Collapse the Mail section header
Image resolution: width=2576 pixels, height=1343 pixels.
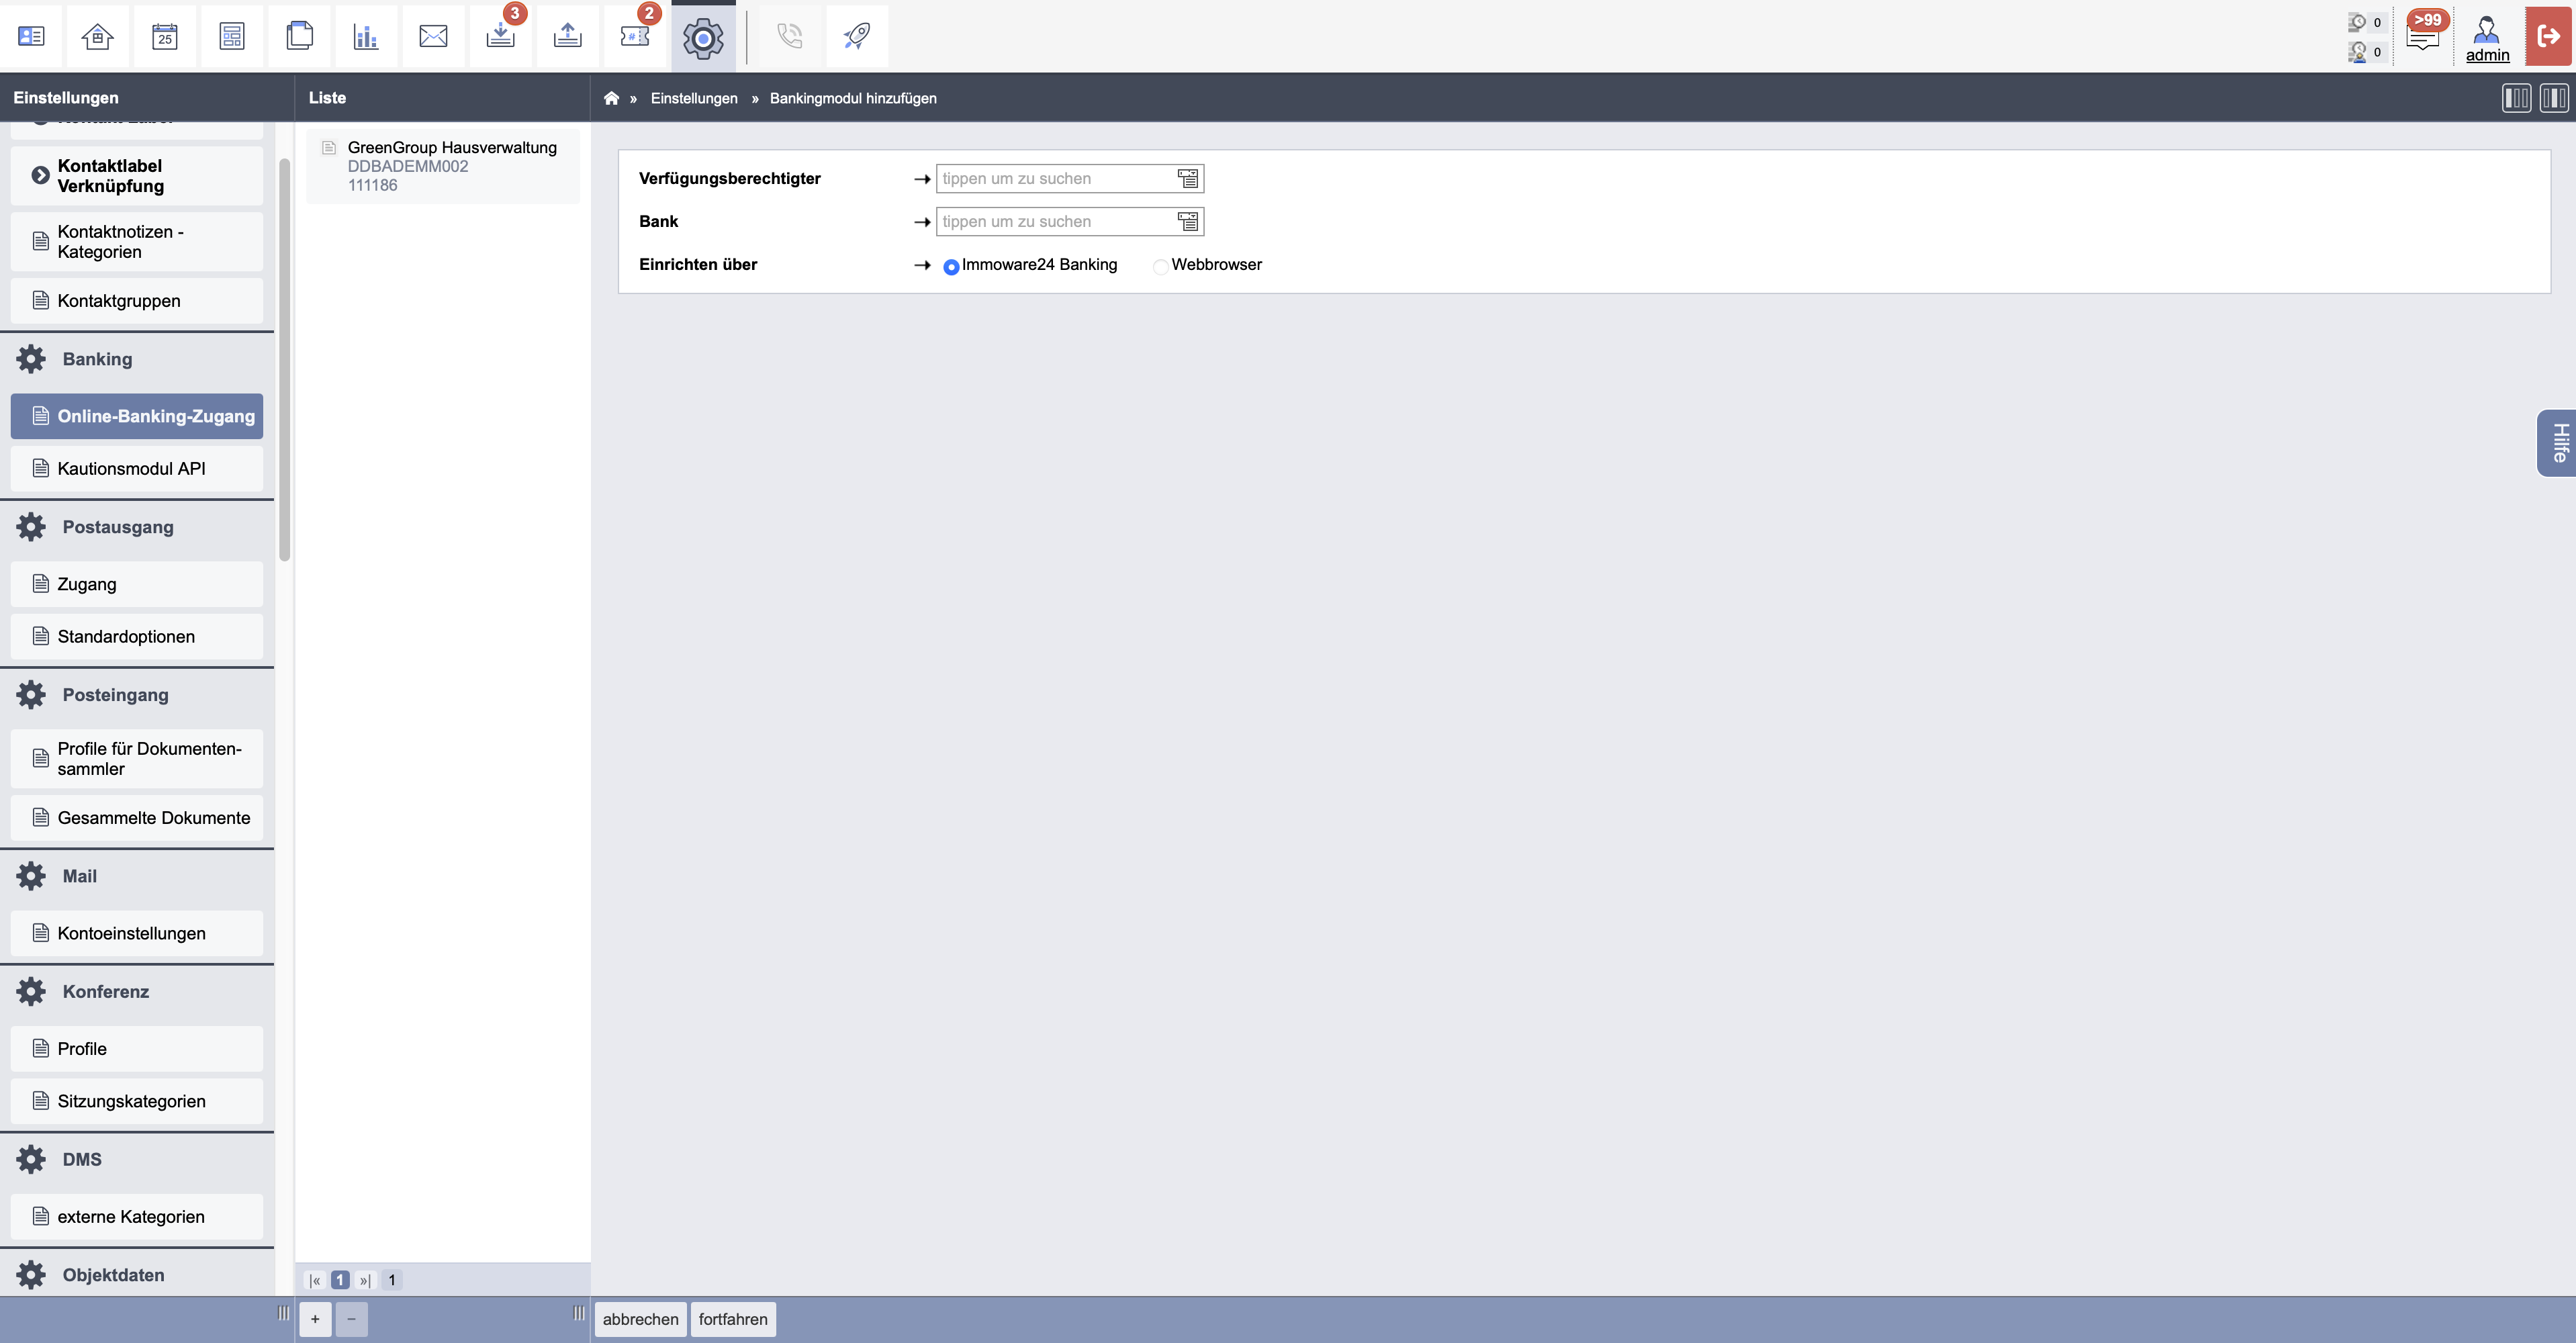tap(137, 876)
